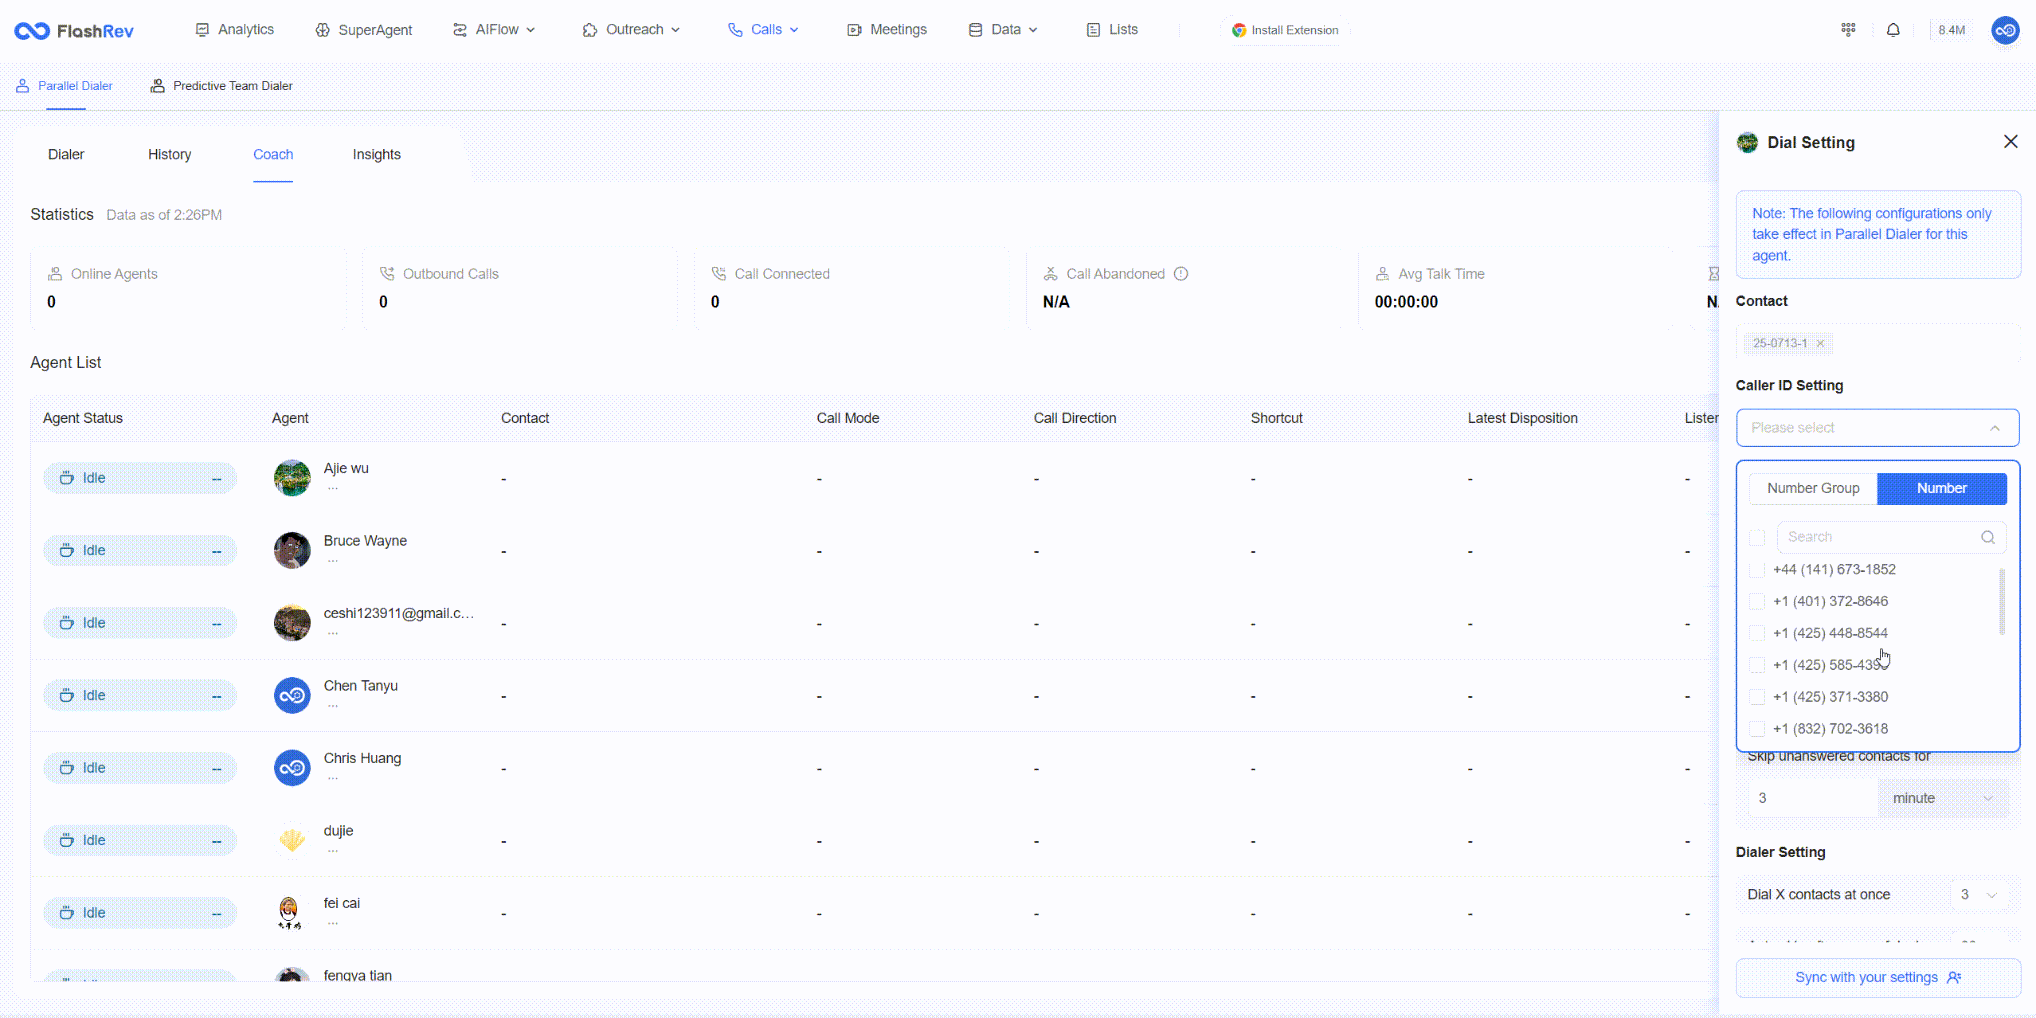This screenshot has width=2036, height=1018.
Task: Click Bruce Wayne's avatar
Action: point(292,550)
